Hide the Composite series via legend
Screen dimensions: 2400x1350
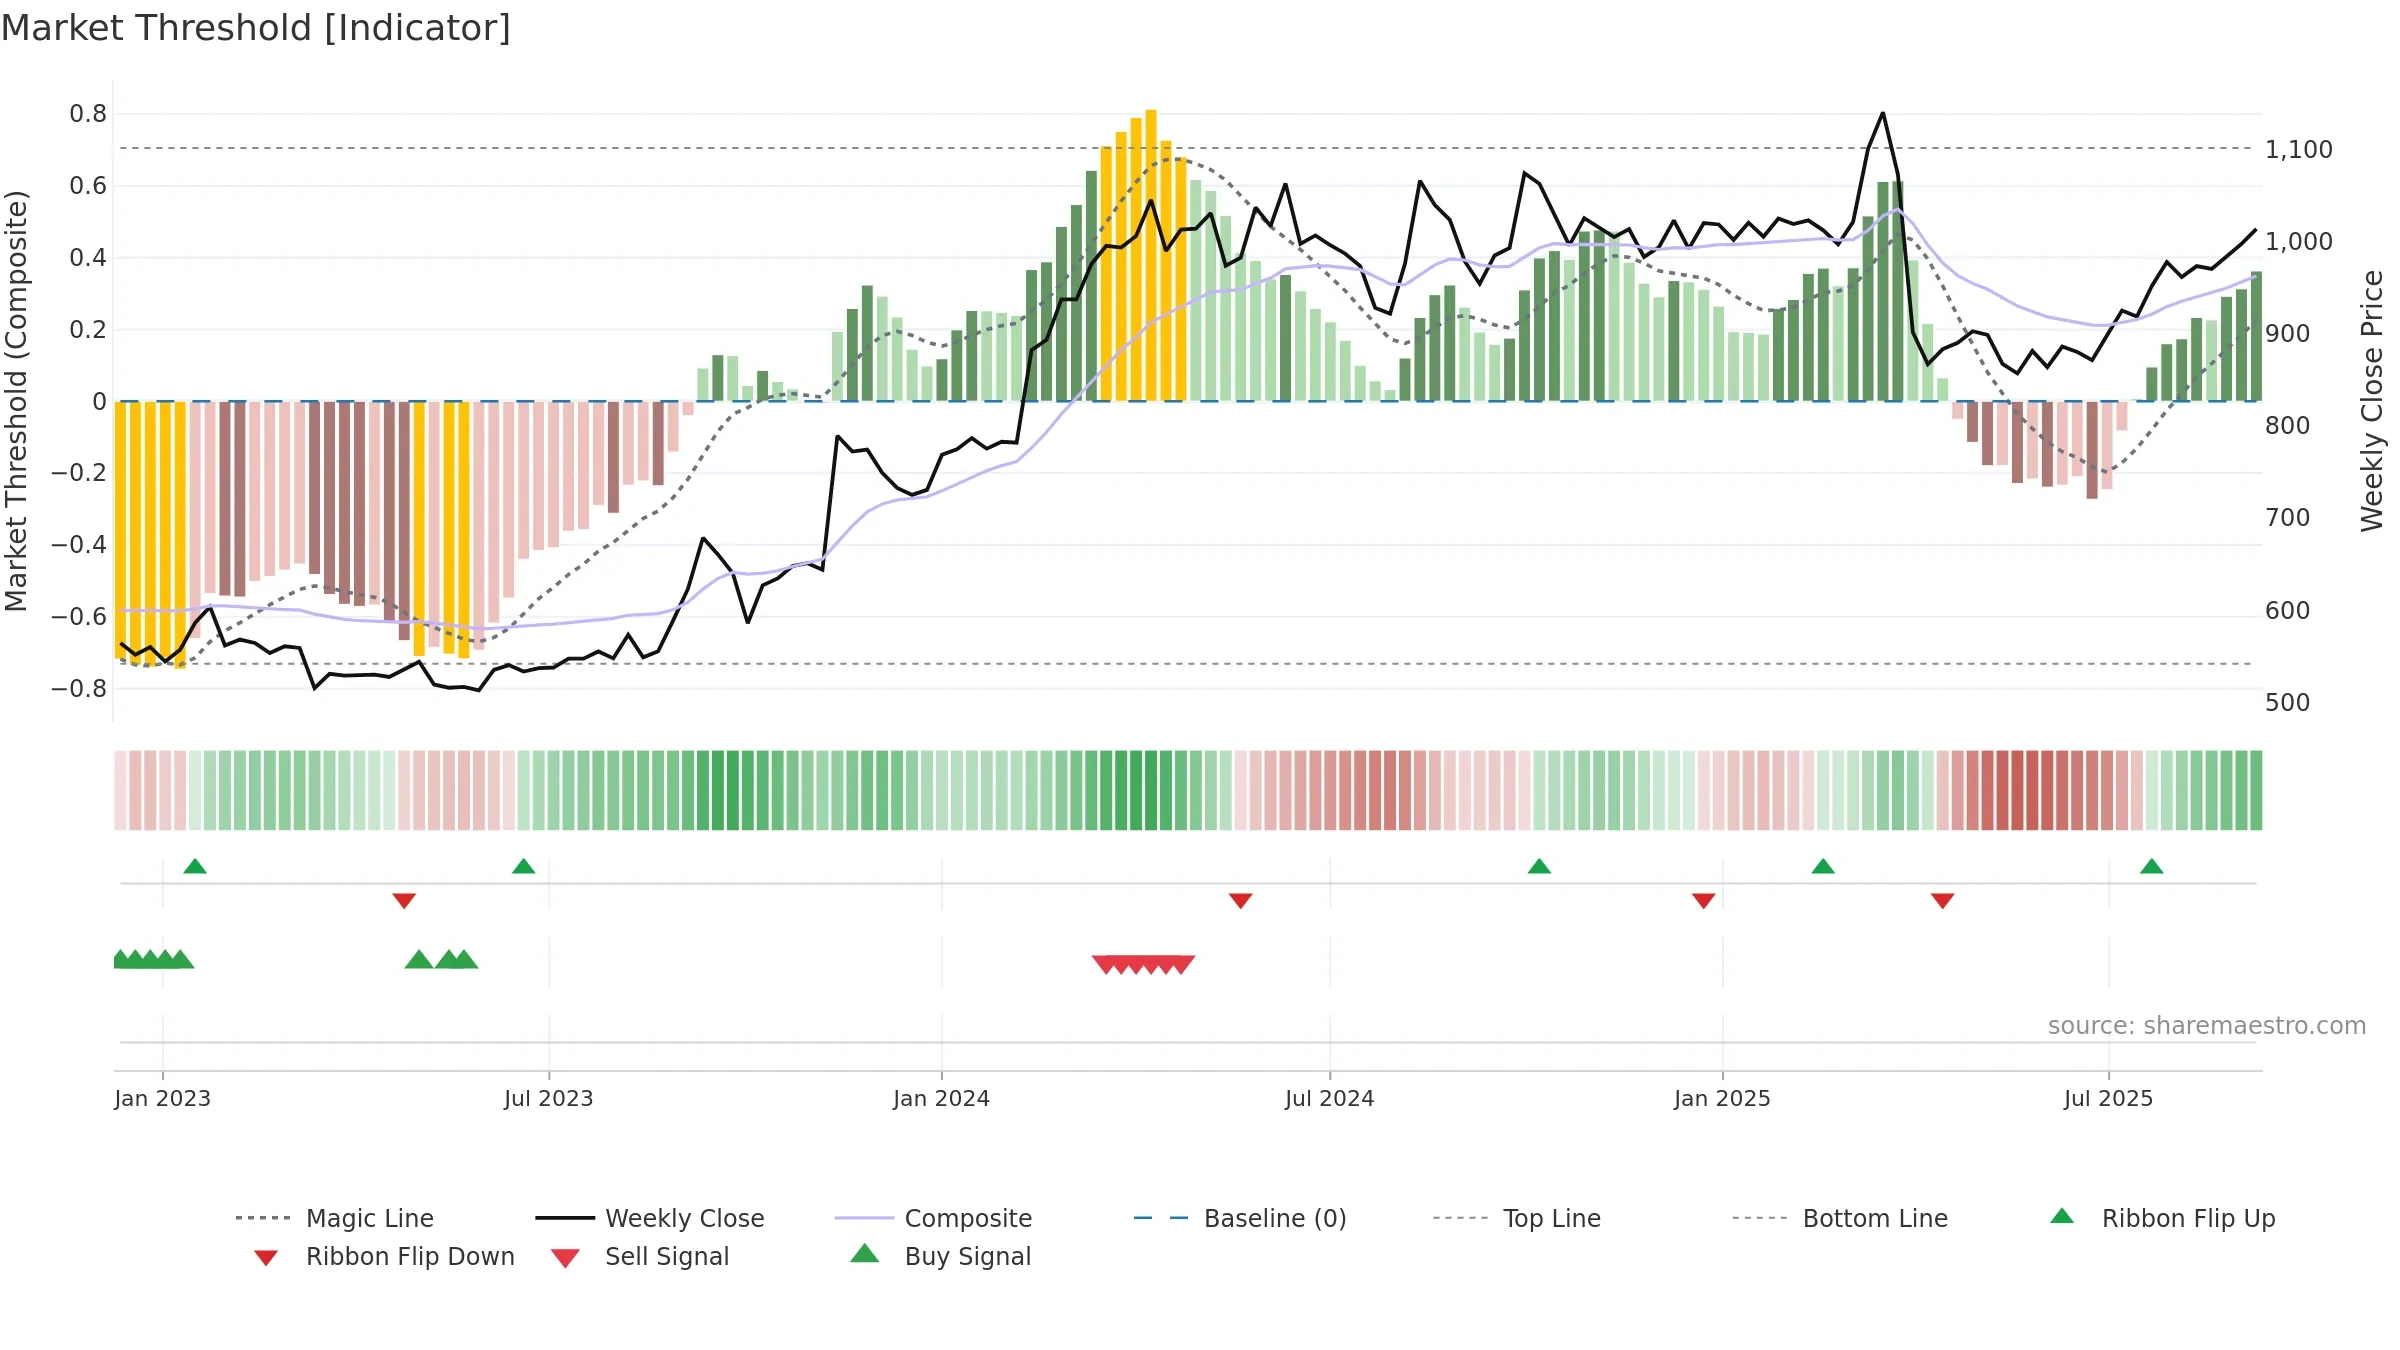coord(933,1218)
